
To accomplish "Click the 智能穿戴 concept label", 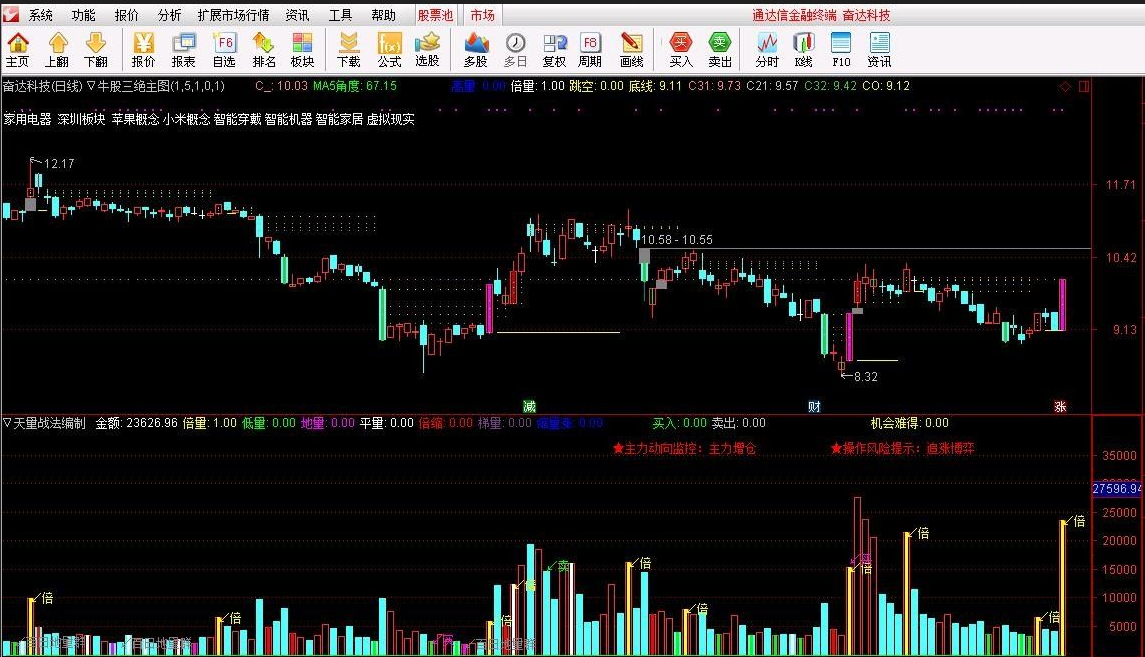I will pos(237,119).
